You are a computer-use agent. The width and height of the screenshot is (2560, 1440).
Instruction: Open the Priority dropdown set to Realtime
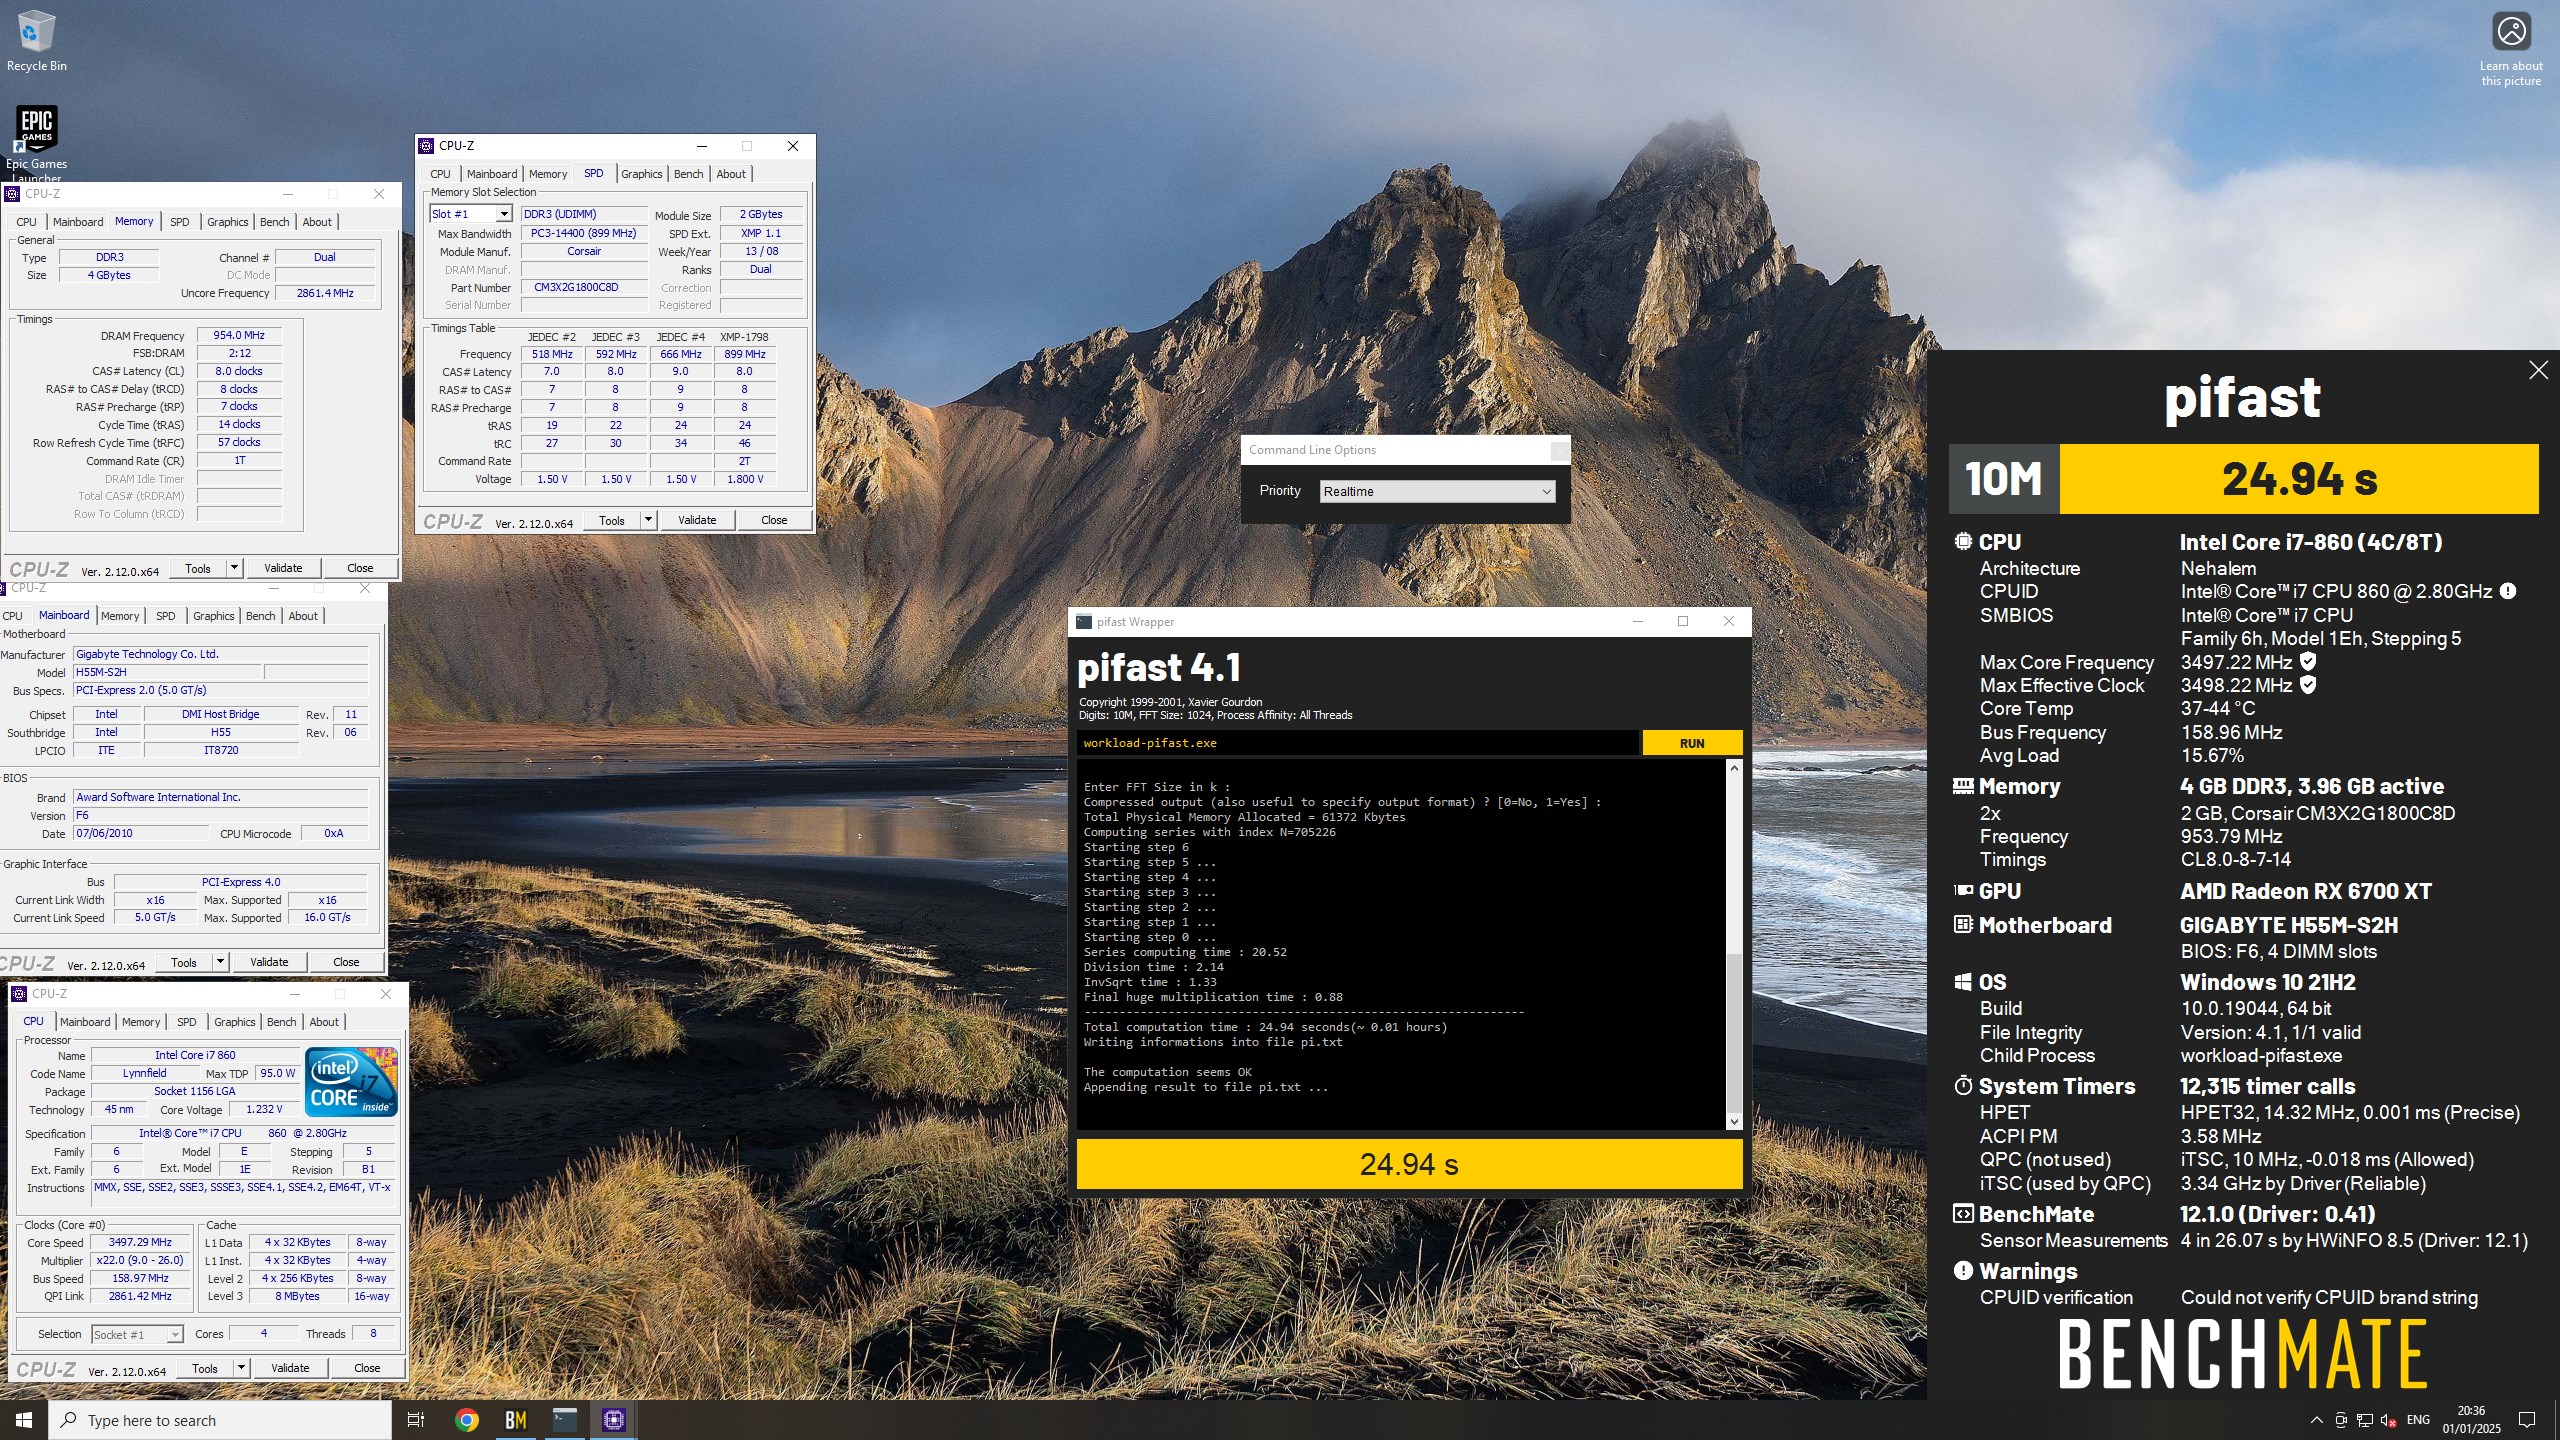click(1437, 491)
